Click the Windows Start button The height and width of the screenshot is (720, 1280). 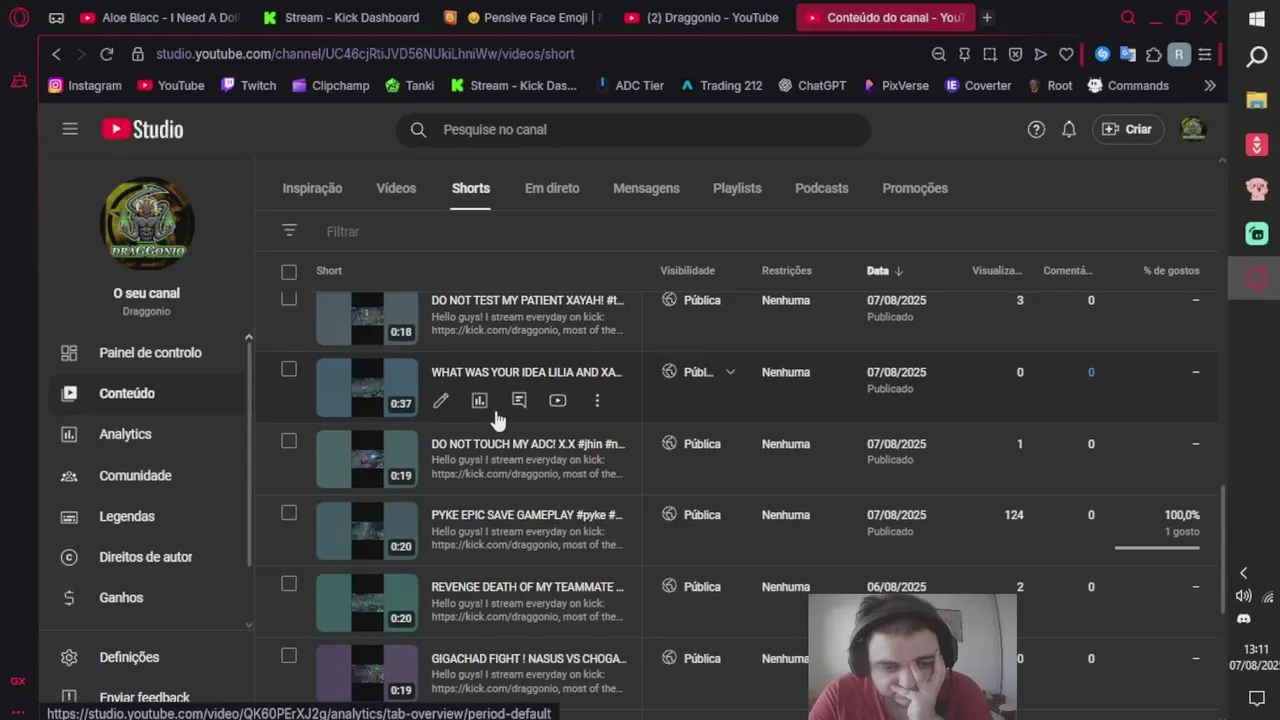coord(1257,19)
